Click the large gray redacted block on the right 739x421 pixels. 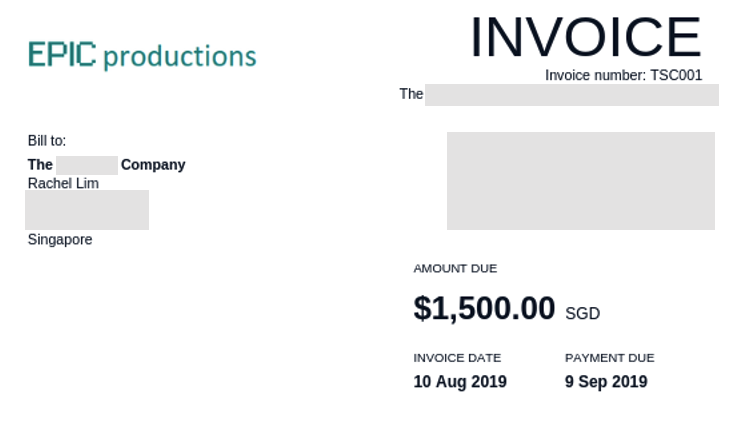tap(580, 181)
